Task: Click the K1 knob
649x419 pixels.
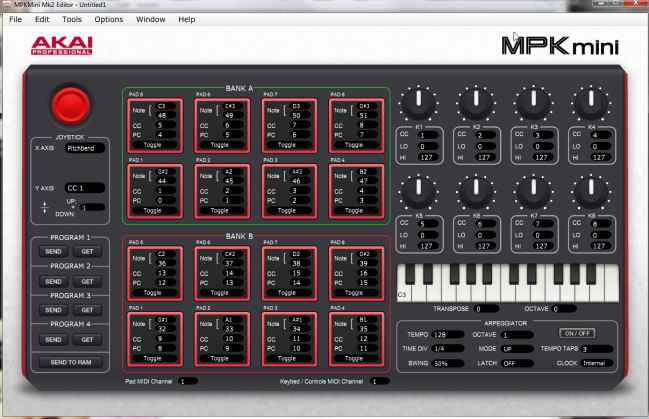Action: [419, 102]
